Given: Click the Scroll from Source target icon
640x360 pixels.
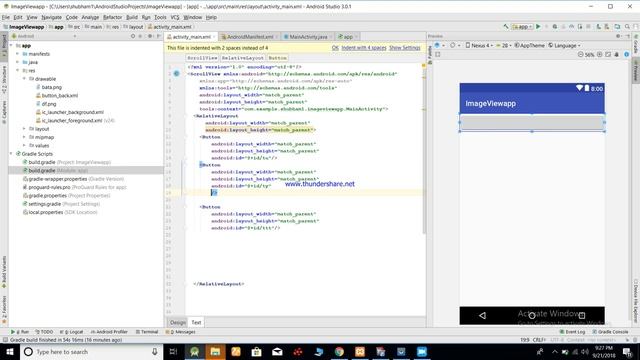Looking at the screenshot, I should pyautogui.click(x=133, y=36).
